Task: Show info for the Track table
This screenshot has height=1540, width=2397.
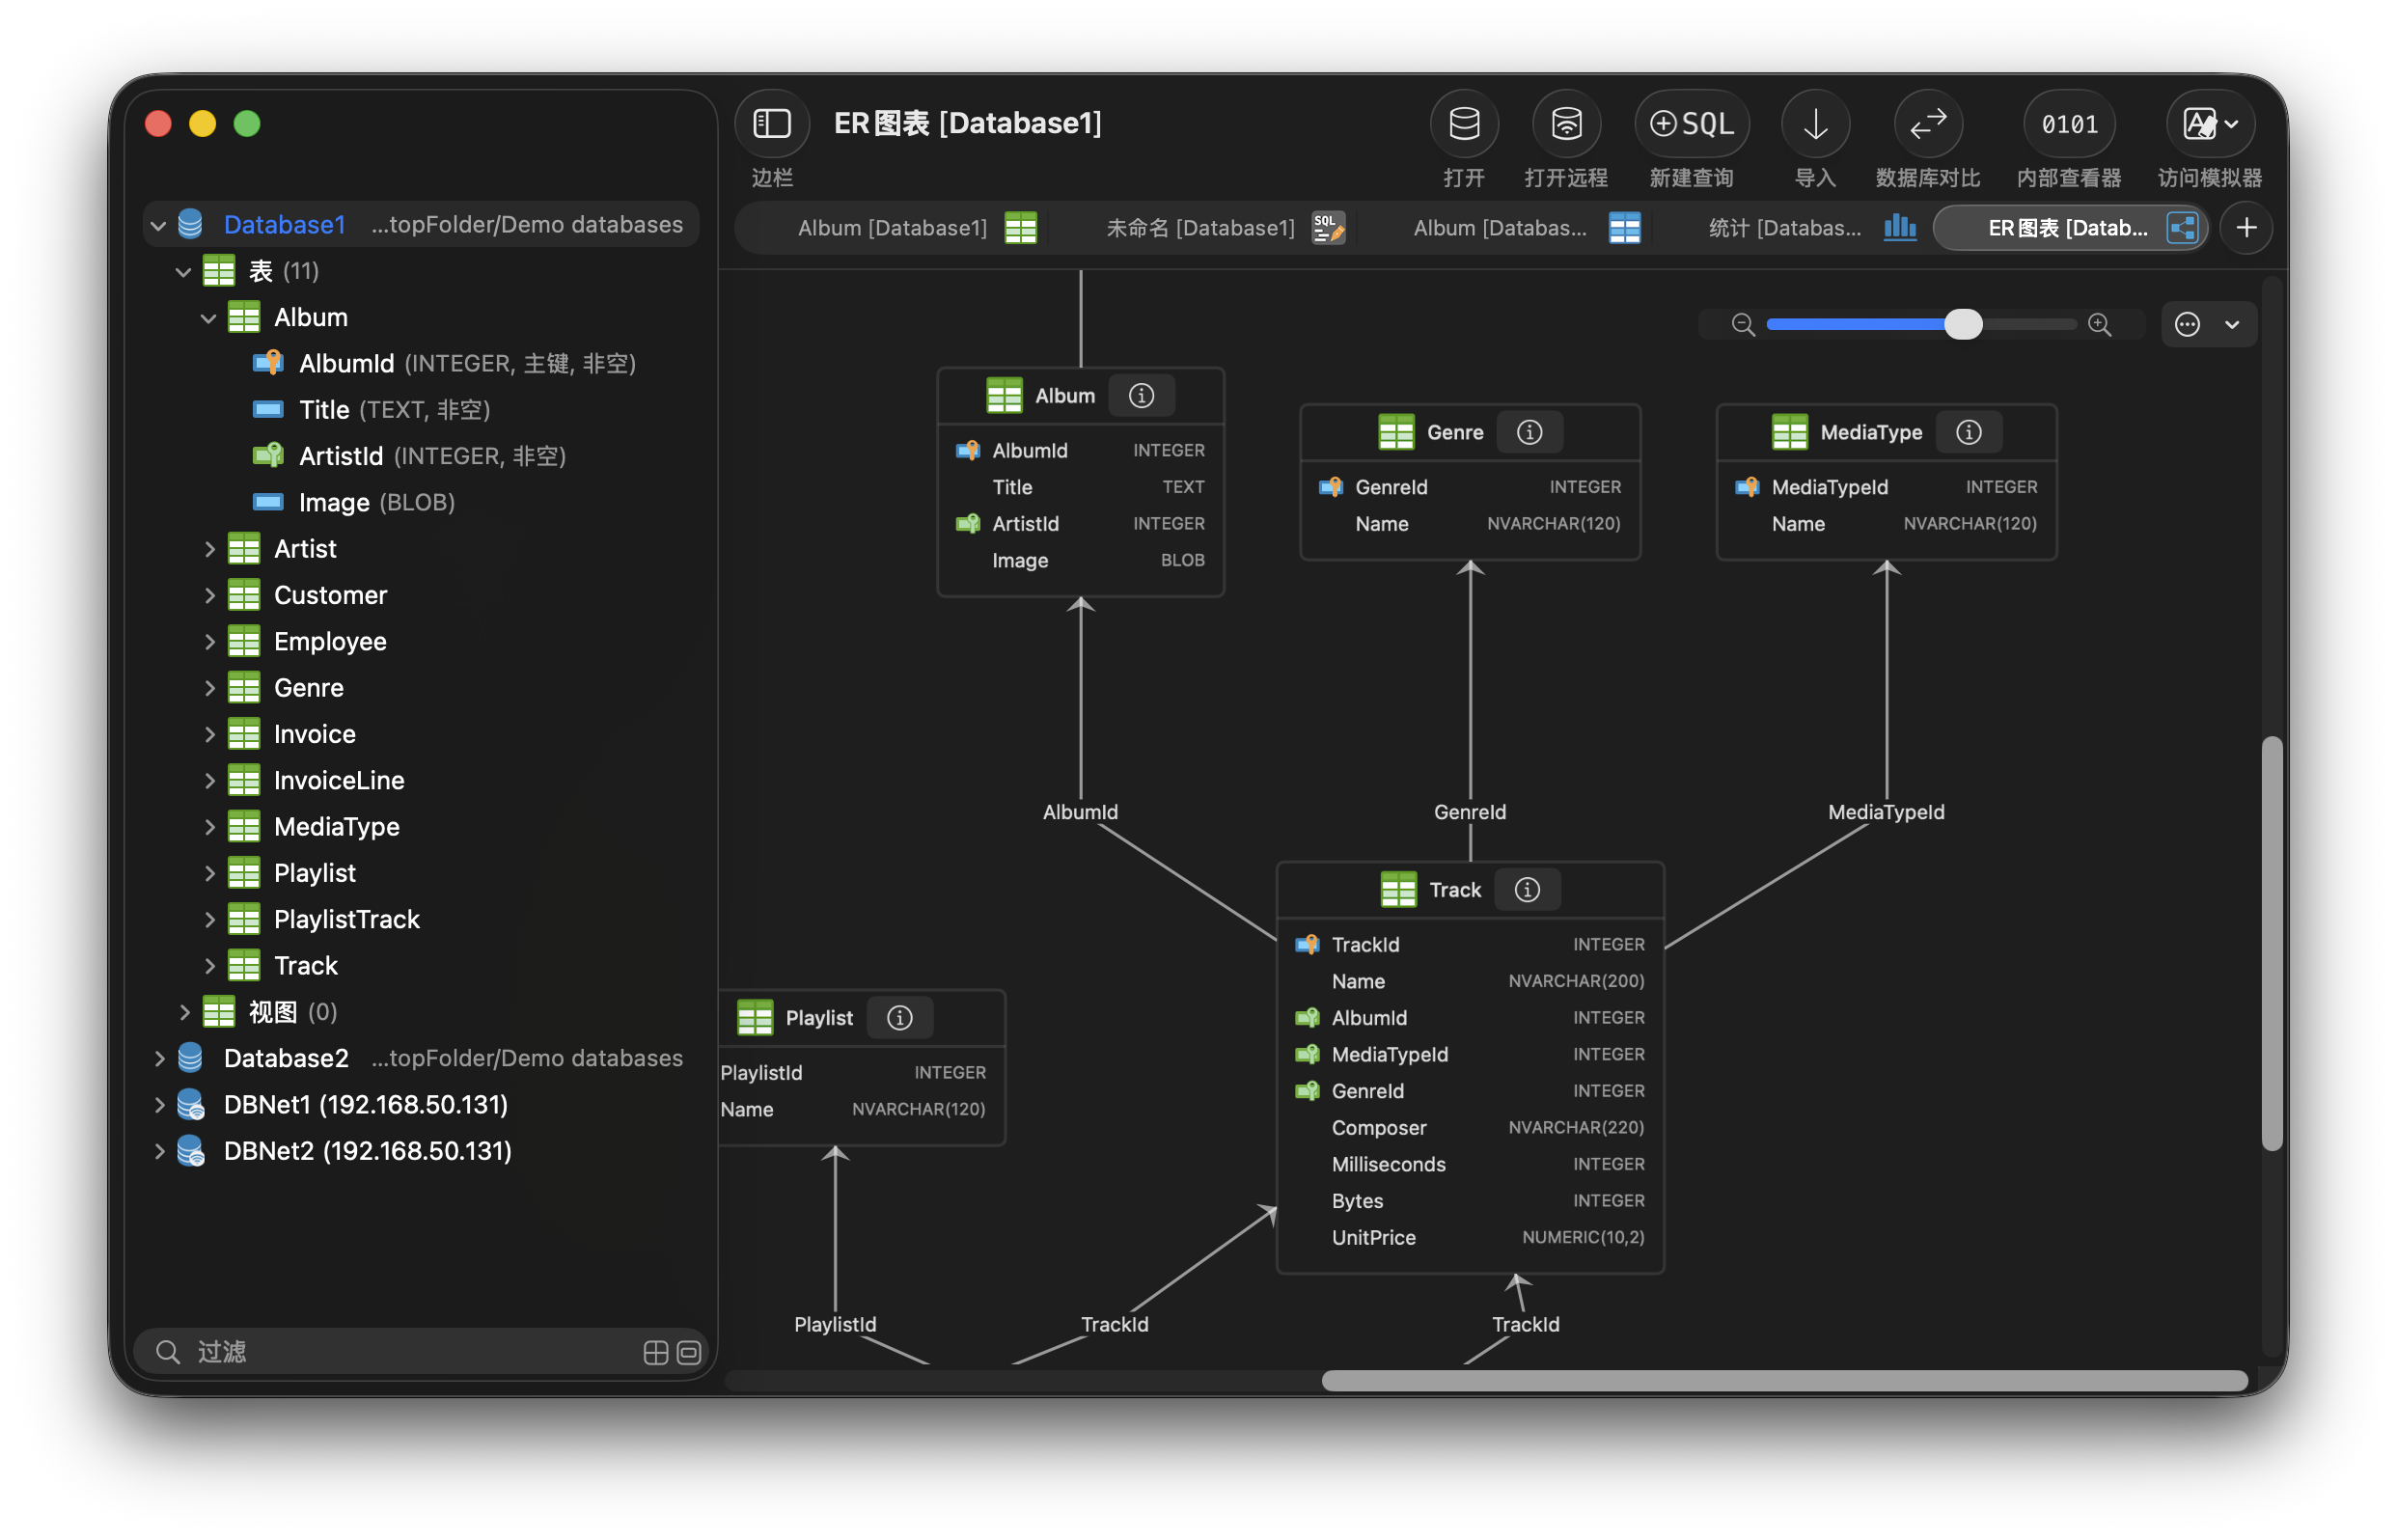Action: (1527, 889)
